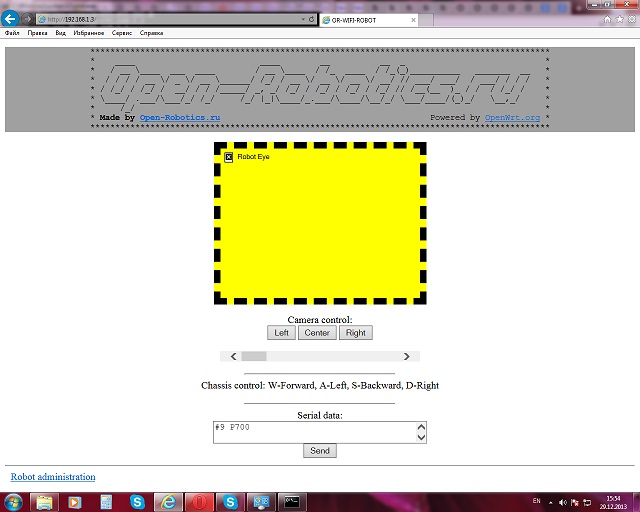Click the Serial data text box
Screen dimensions: 640x512
click(x=314, y=432)
